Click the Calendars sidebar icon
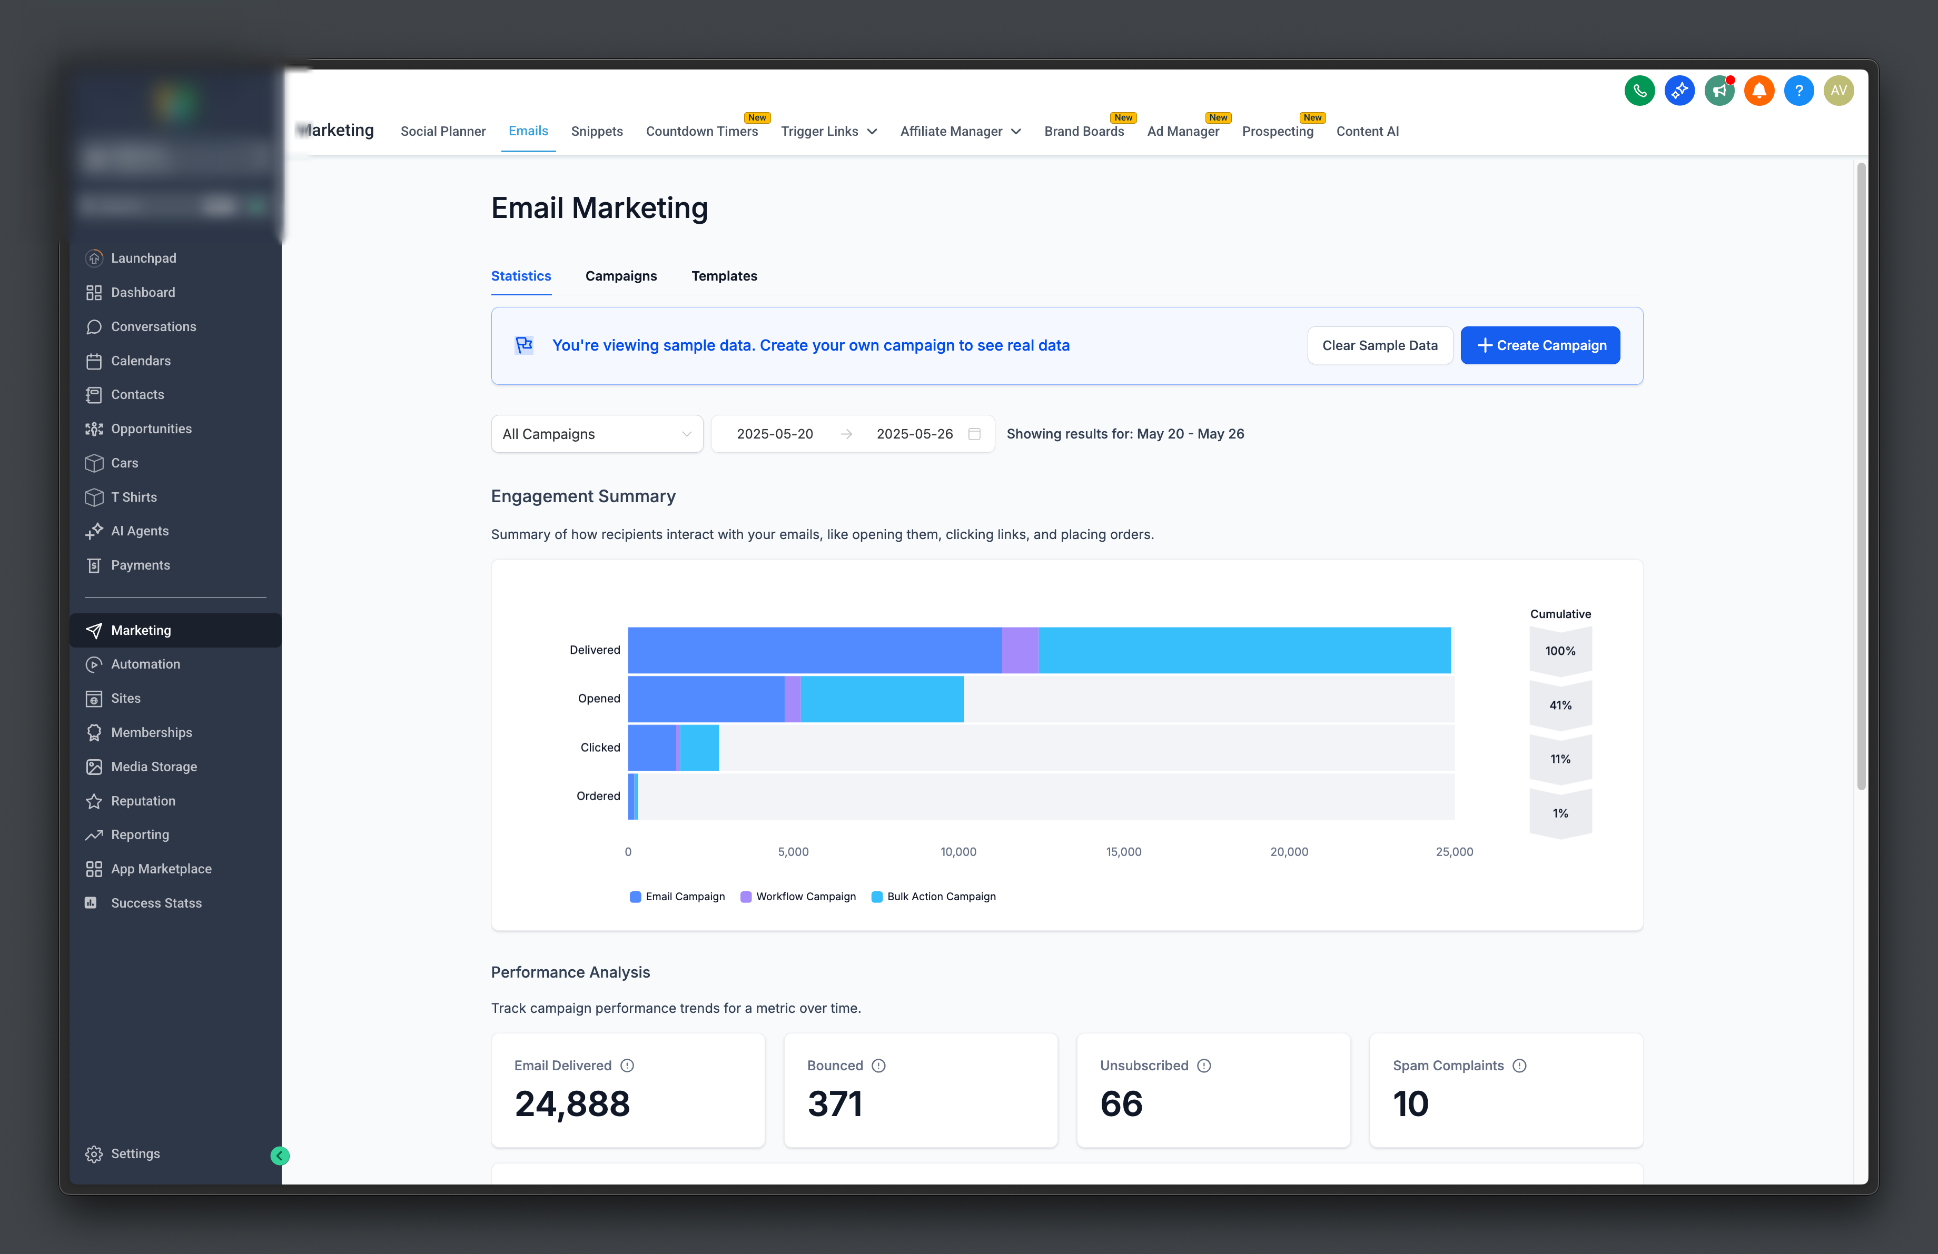This screenshot has width=1938, height=1254. pyautogui.click(x=94, y=361)
